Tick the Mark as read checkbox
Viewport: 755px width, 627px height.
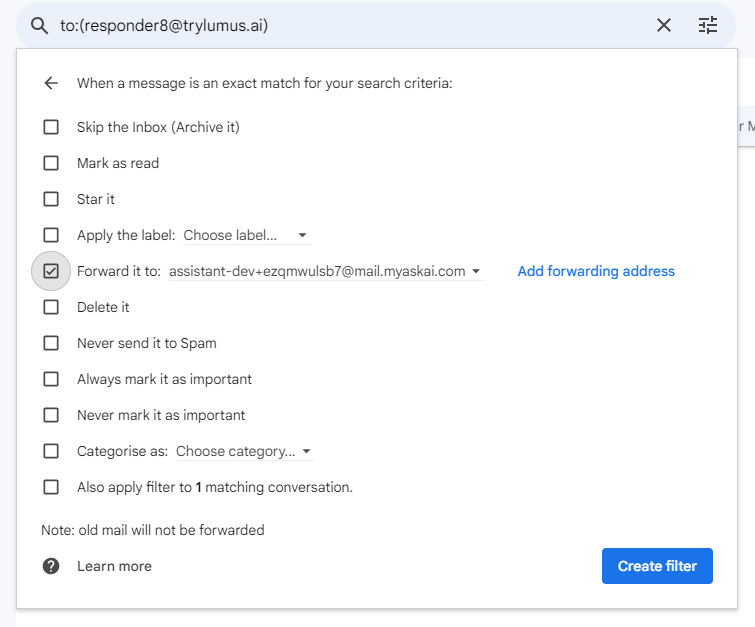click(51, 163)
